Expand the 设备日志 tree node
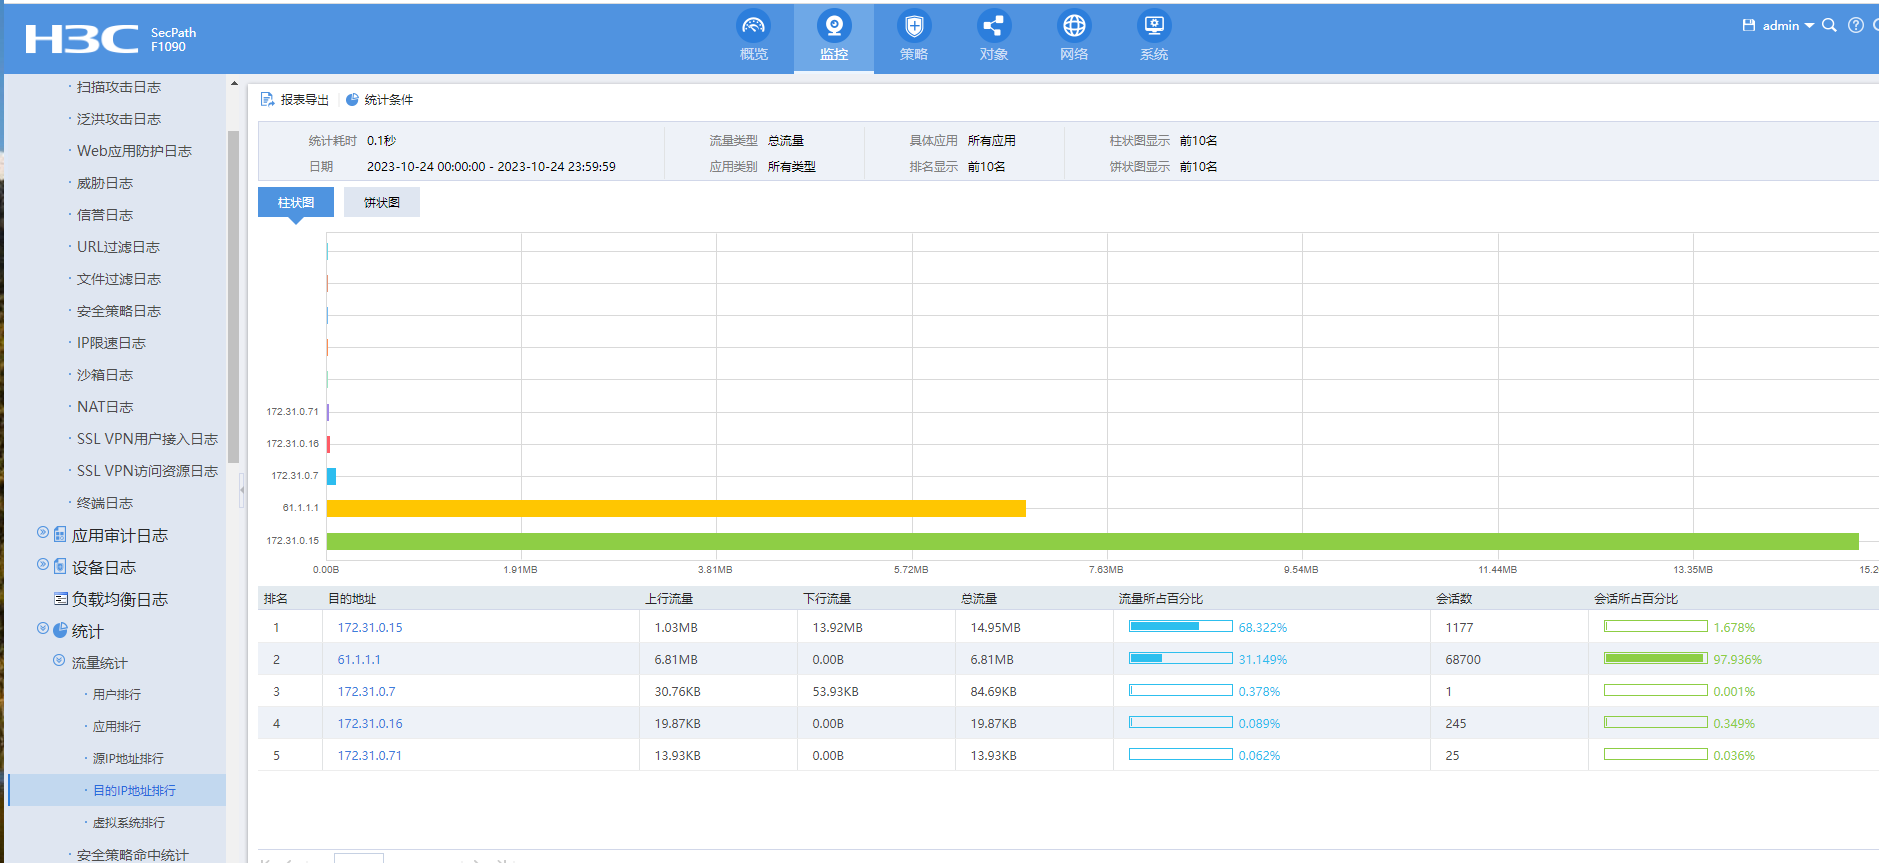The image size is (1879, 863). [x=43, y=566]
